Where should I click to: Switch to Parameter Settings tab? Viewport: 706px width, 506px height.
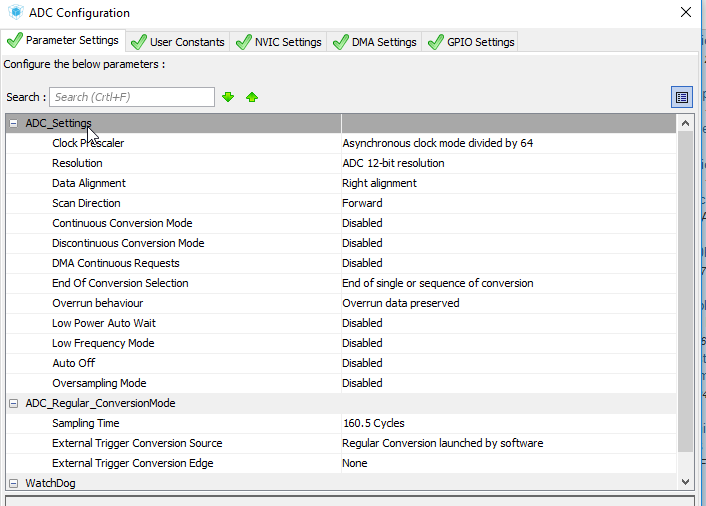63,41
